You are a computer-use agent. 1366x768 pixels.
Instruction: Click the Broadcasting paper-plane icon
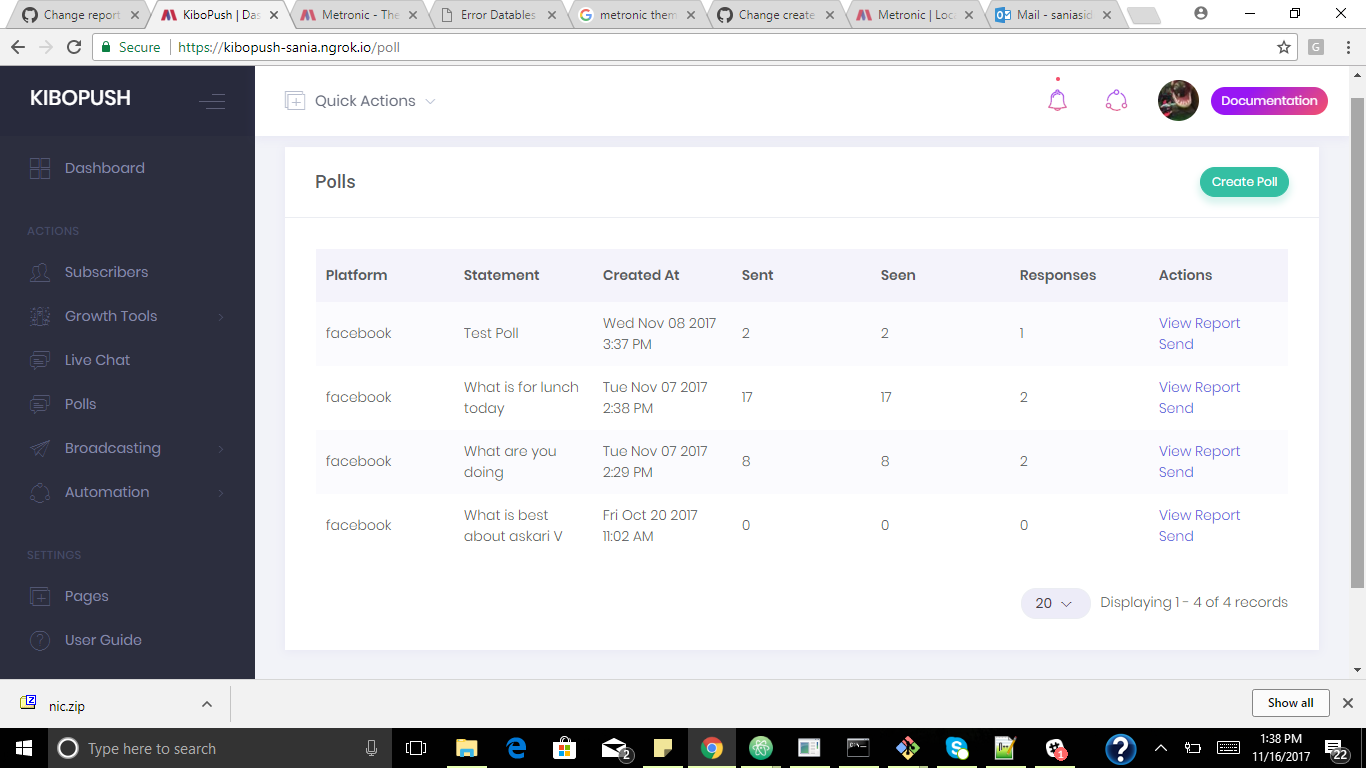[x=39, y=448]
